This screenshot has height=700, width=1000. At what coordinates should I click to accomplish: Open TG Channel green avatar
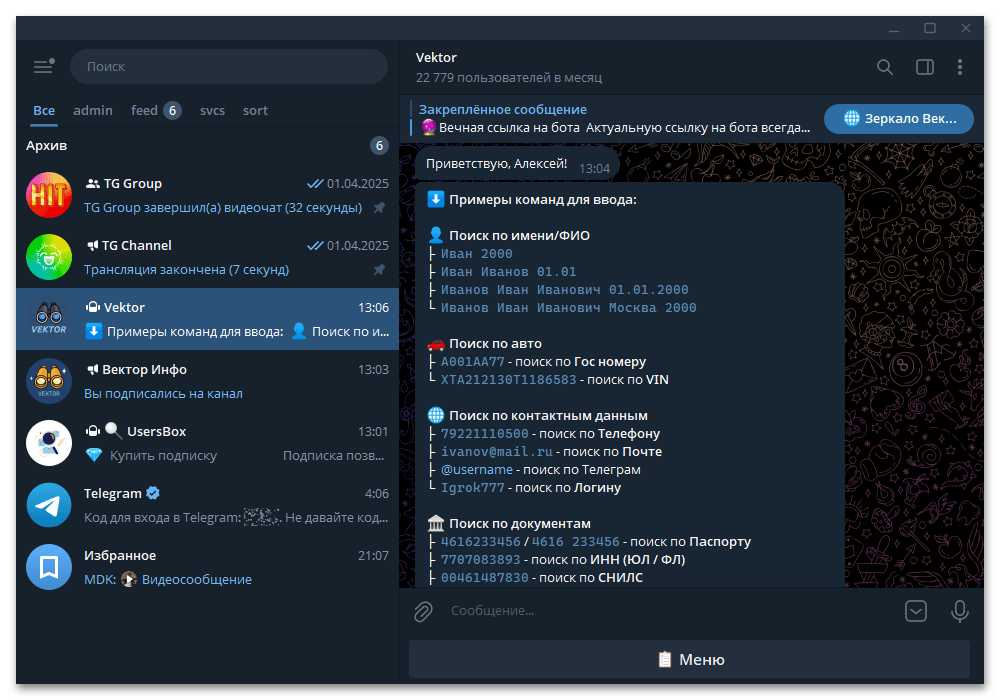coord(49,257)
